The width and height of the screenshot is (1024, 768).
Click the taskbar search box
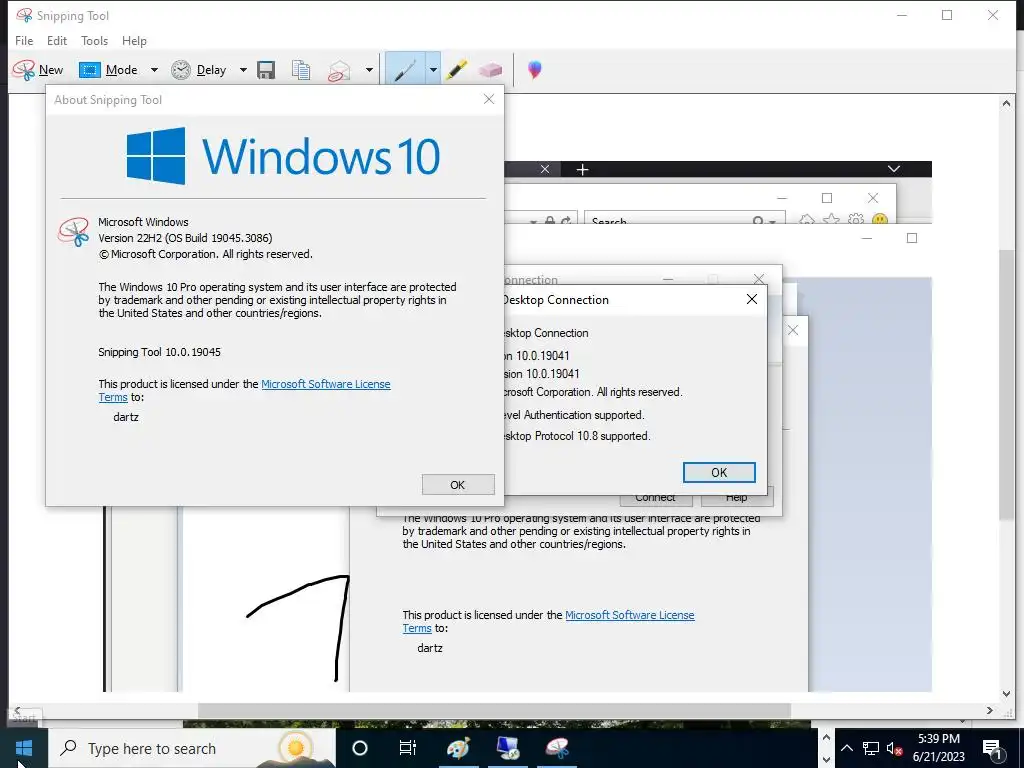pyautogui.click(x=193, y=748)
